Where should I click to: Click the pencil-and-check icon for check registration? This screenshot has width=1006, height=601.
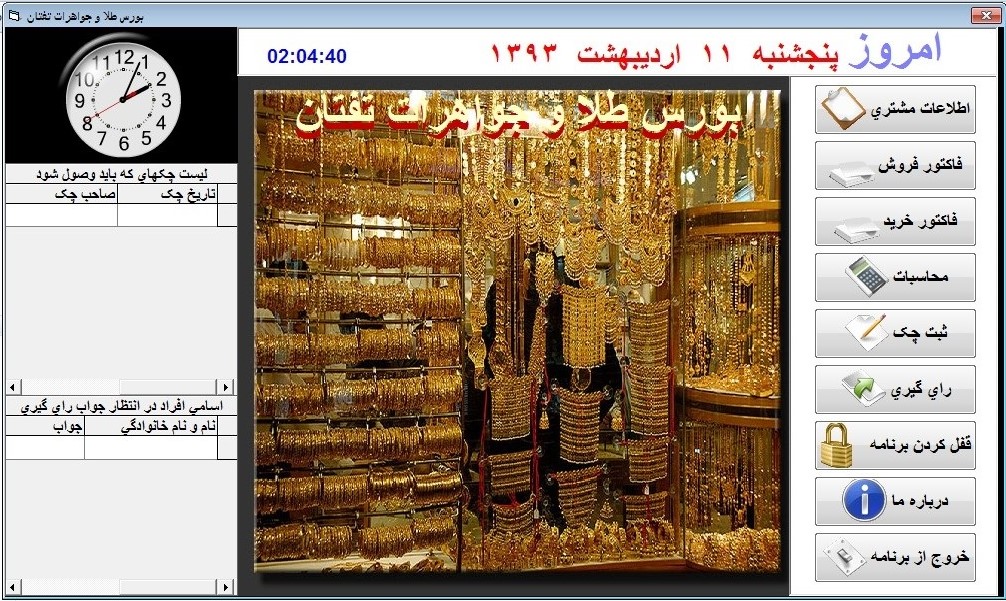pyautogui.click(x=866, y=332)
